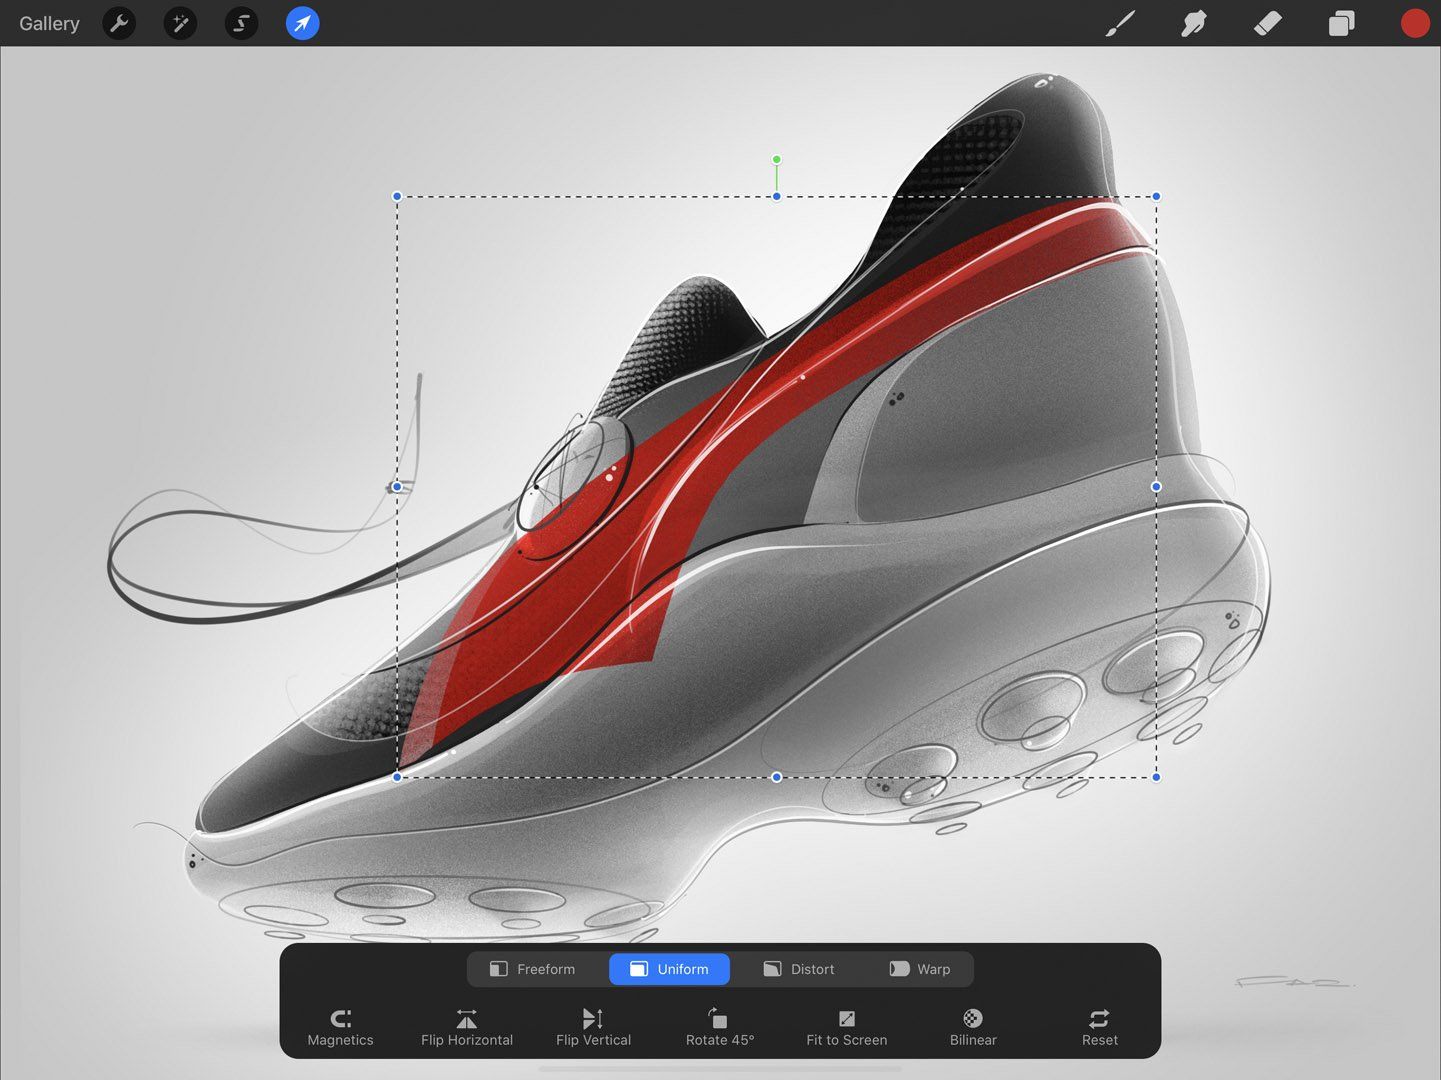
Task: Flip the selection vertically
Action: (x=593, y=1027)
